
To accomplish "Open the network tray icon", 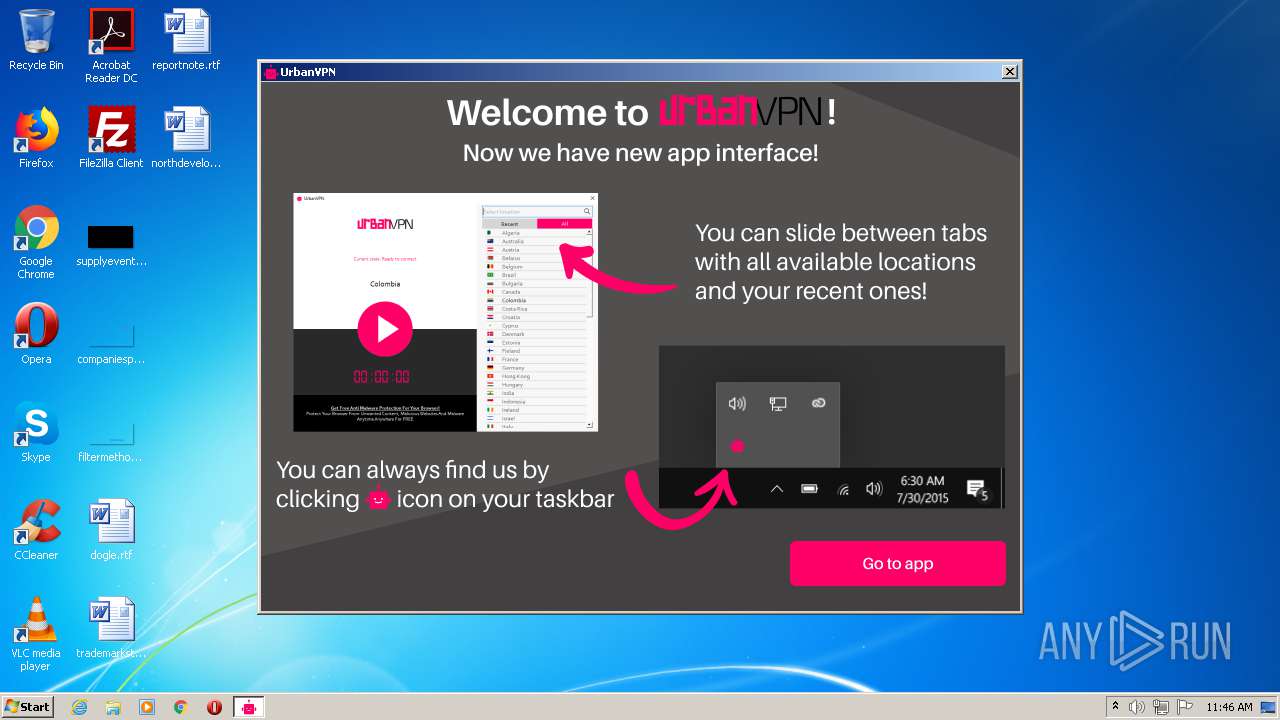I will pos(1161,707).
